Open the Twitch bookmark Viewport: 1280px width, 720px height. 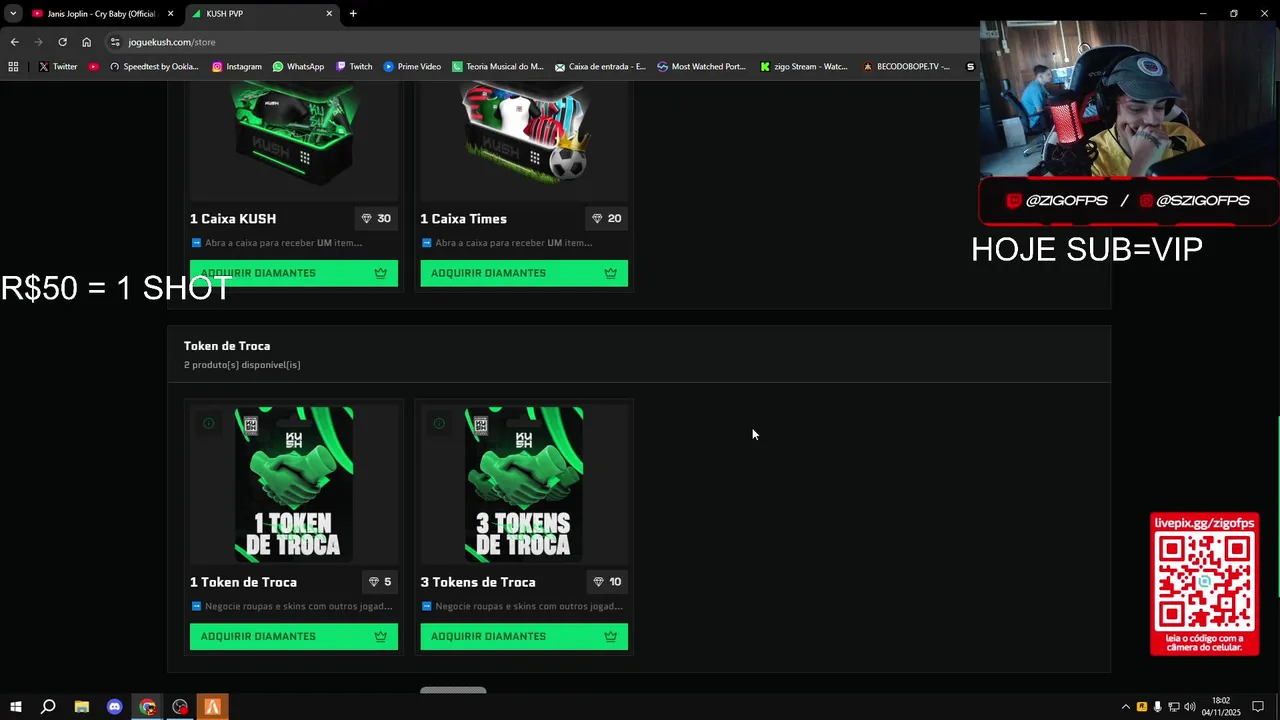click(354, 67)
